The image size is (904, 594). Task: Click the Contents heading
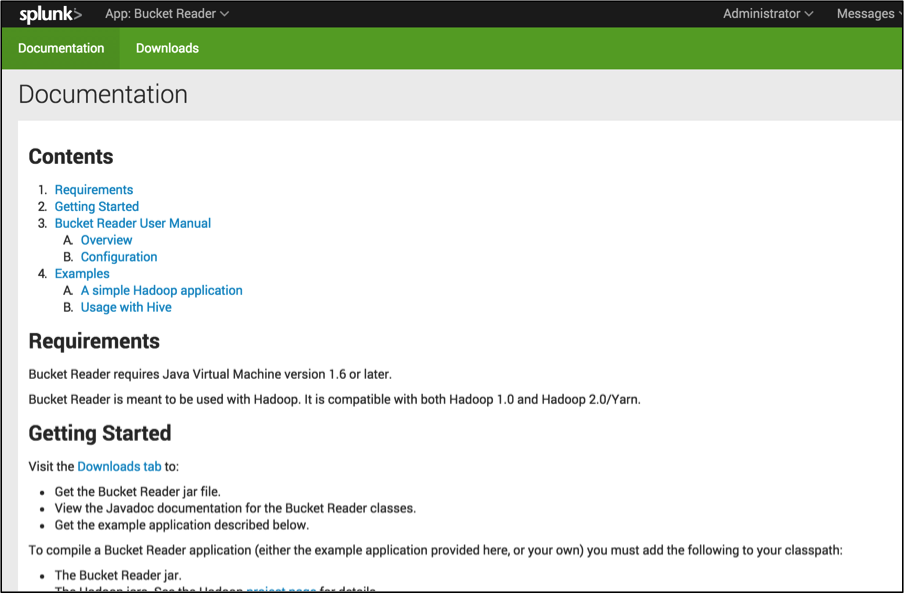[x=71, y=157]
